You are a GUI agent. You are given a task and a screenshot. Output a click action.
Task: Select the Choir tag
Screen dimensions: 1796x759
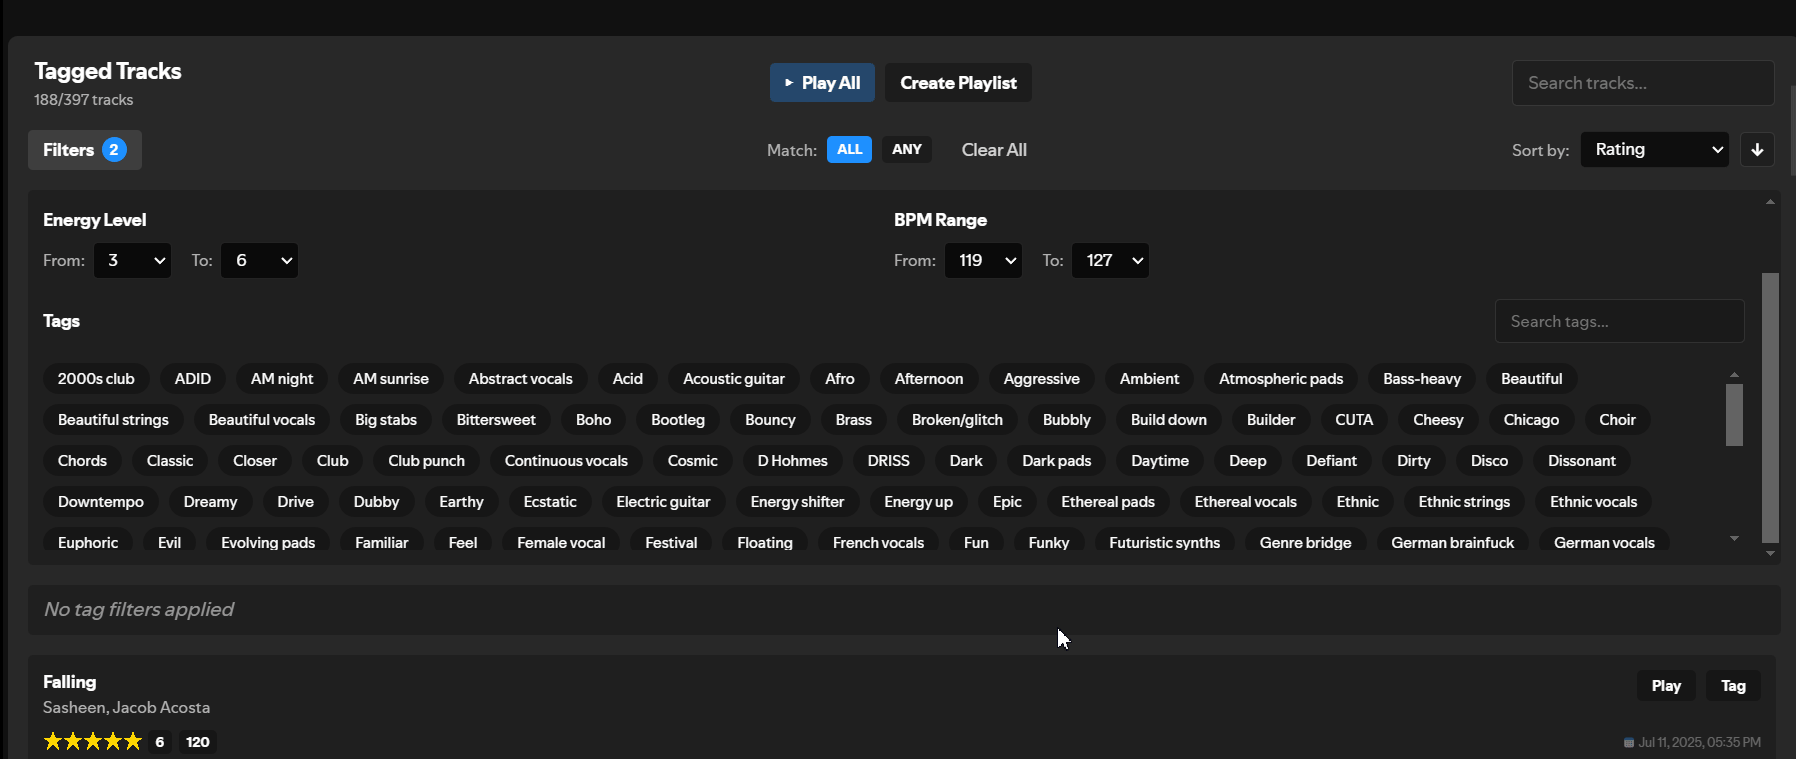(x=1617, y=420)
